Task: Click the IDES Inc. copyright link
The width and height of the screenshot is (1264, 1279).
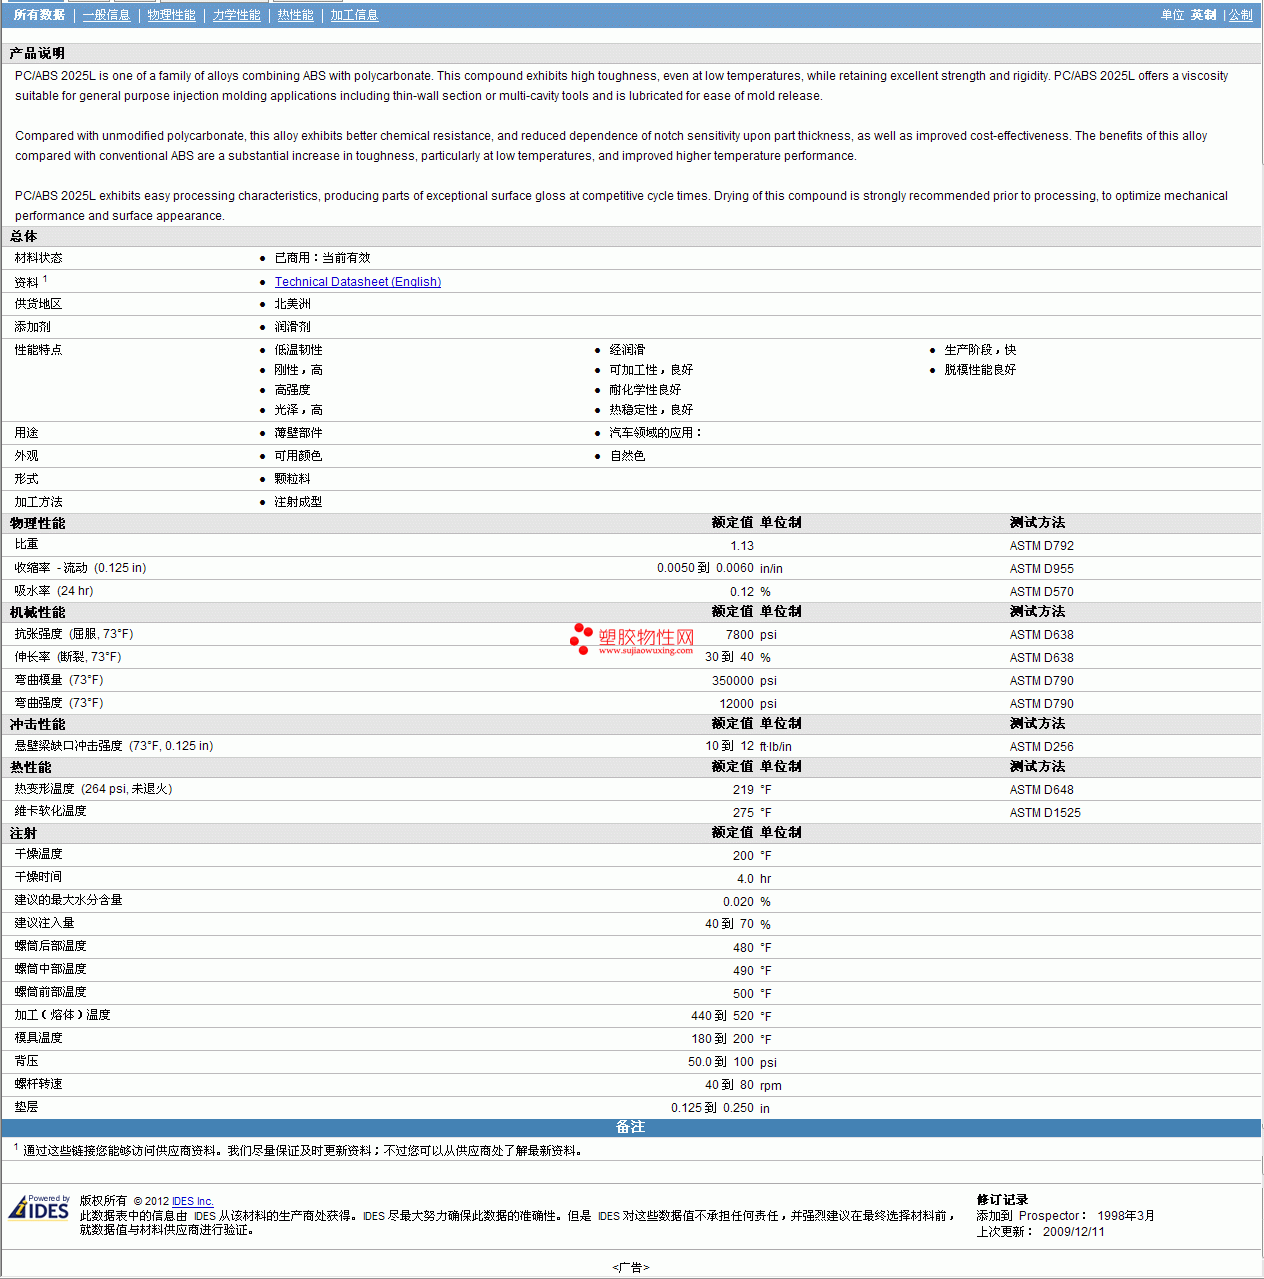Action: point(193,1201)
